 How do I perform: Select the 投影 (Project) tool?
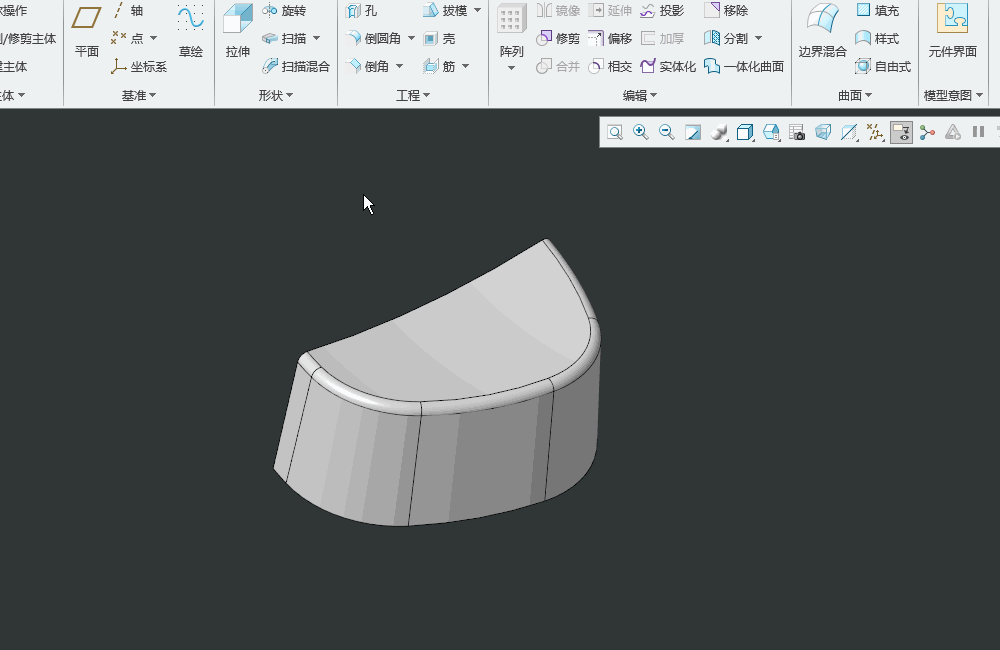tap(662, 11)
